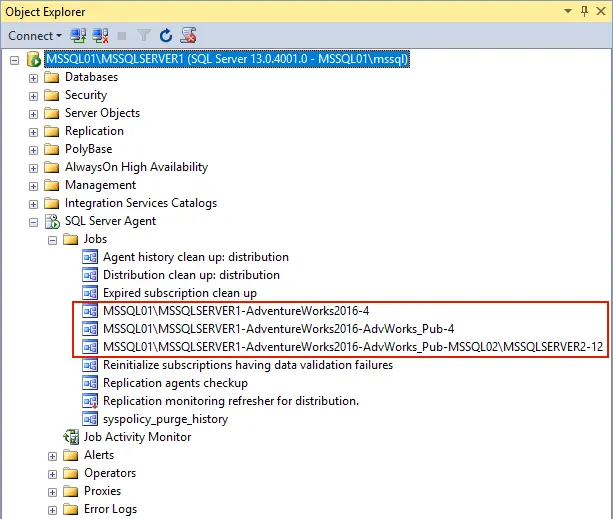Select 'Replication agents checkup' job
This screenshot has height=519, width=613.
tap(175, 383)
